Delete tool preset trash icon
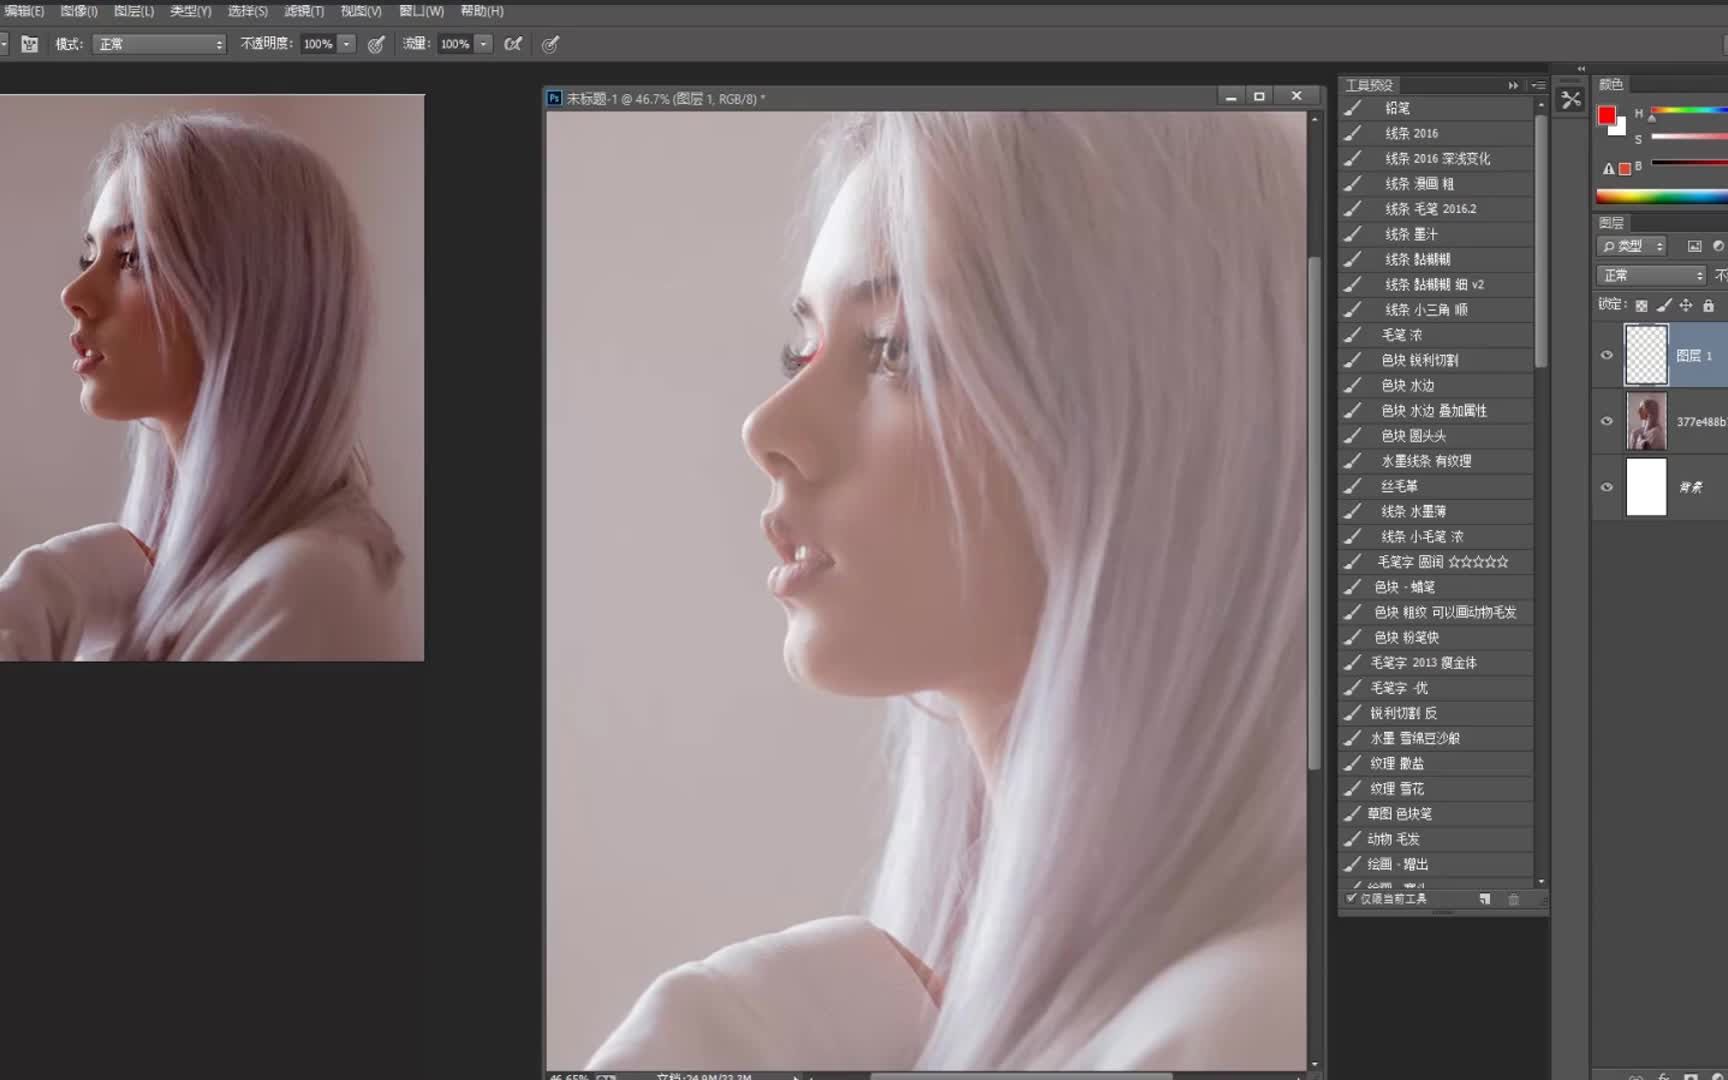Image resolution: width=1728 pixels, height=1080 pixels. (1514, 899)
